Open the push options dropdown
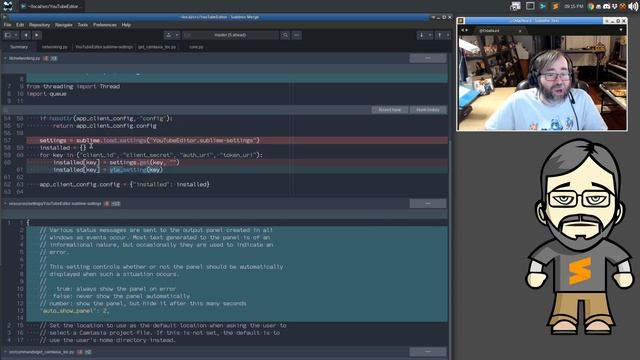Image resolution: width=640 pixels, height=360 pixels. point(448,36)
